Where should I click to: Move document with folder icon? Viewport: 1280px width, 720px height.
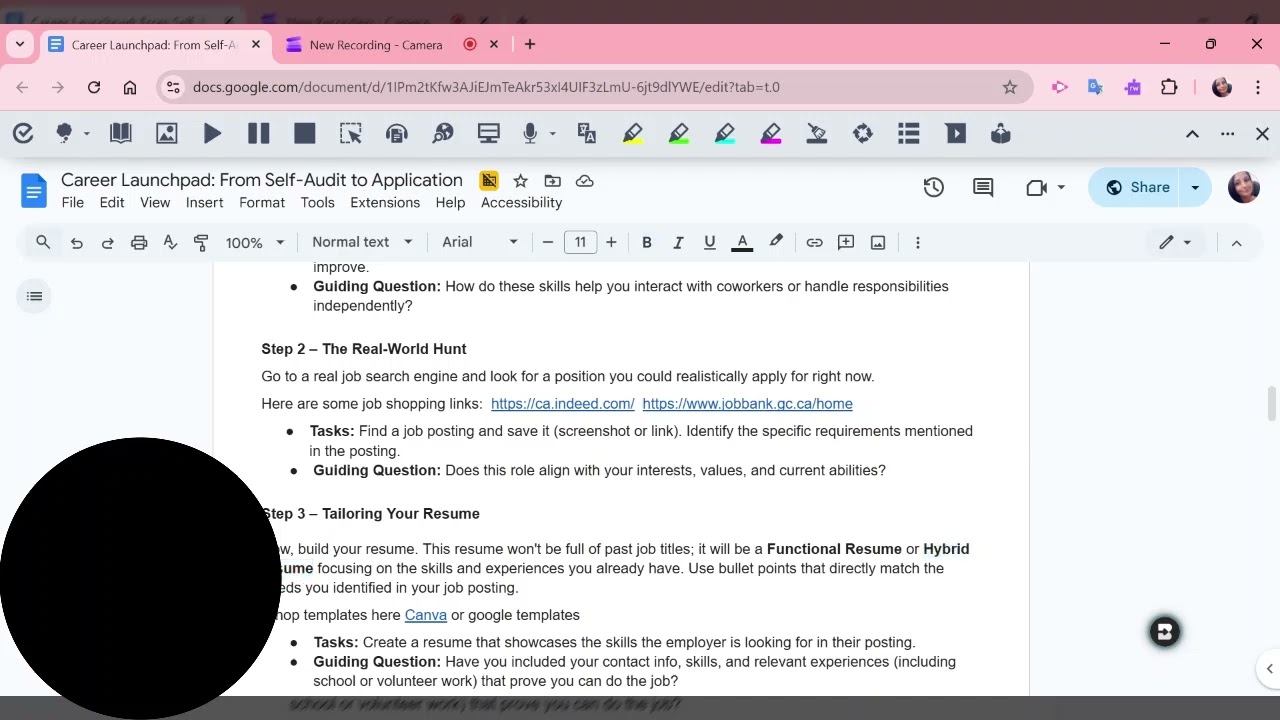552,181
